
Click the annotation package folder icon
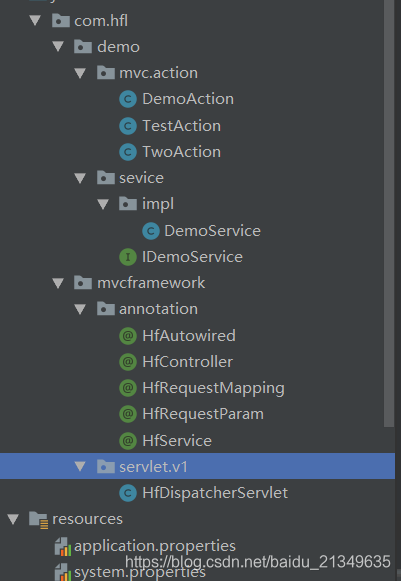point(106,309)
